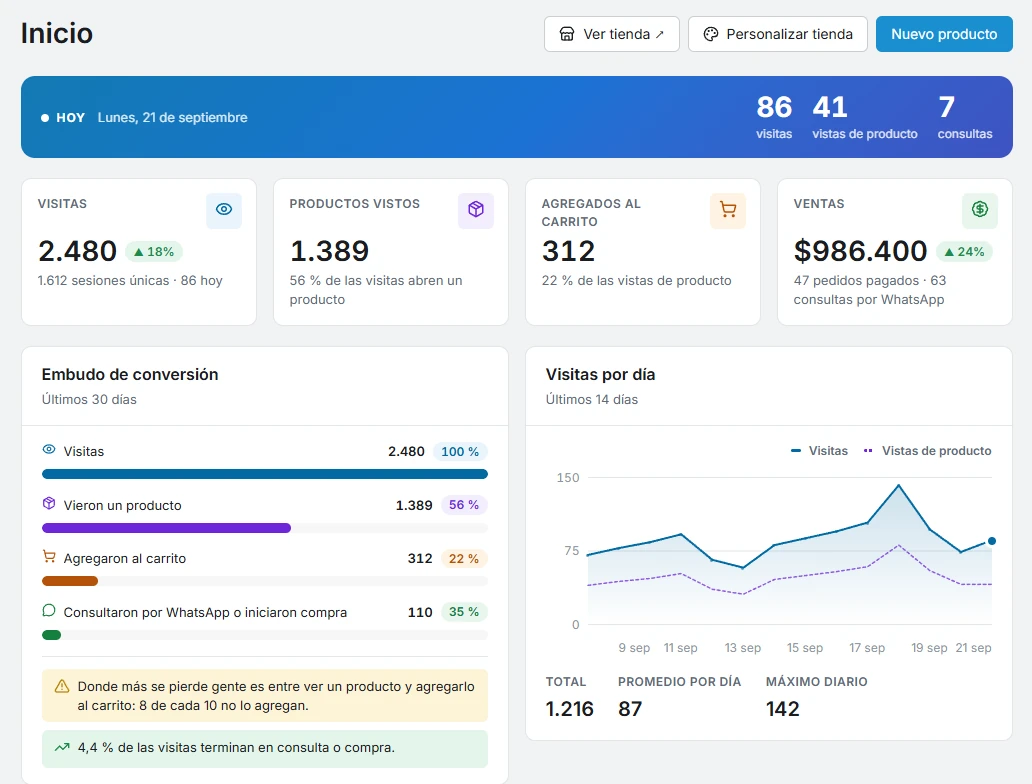Click the storefront icon in Ver tienda
Viewport: 1032px width, 784px height.
(567, 34)
